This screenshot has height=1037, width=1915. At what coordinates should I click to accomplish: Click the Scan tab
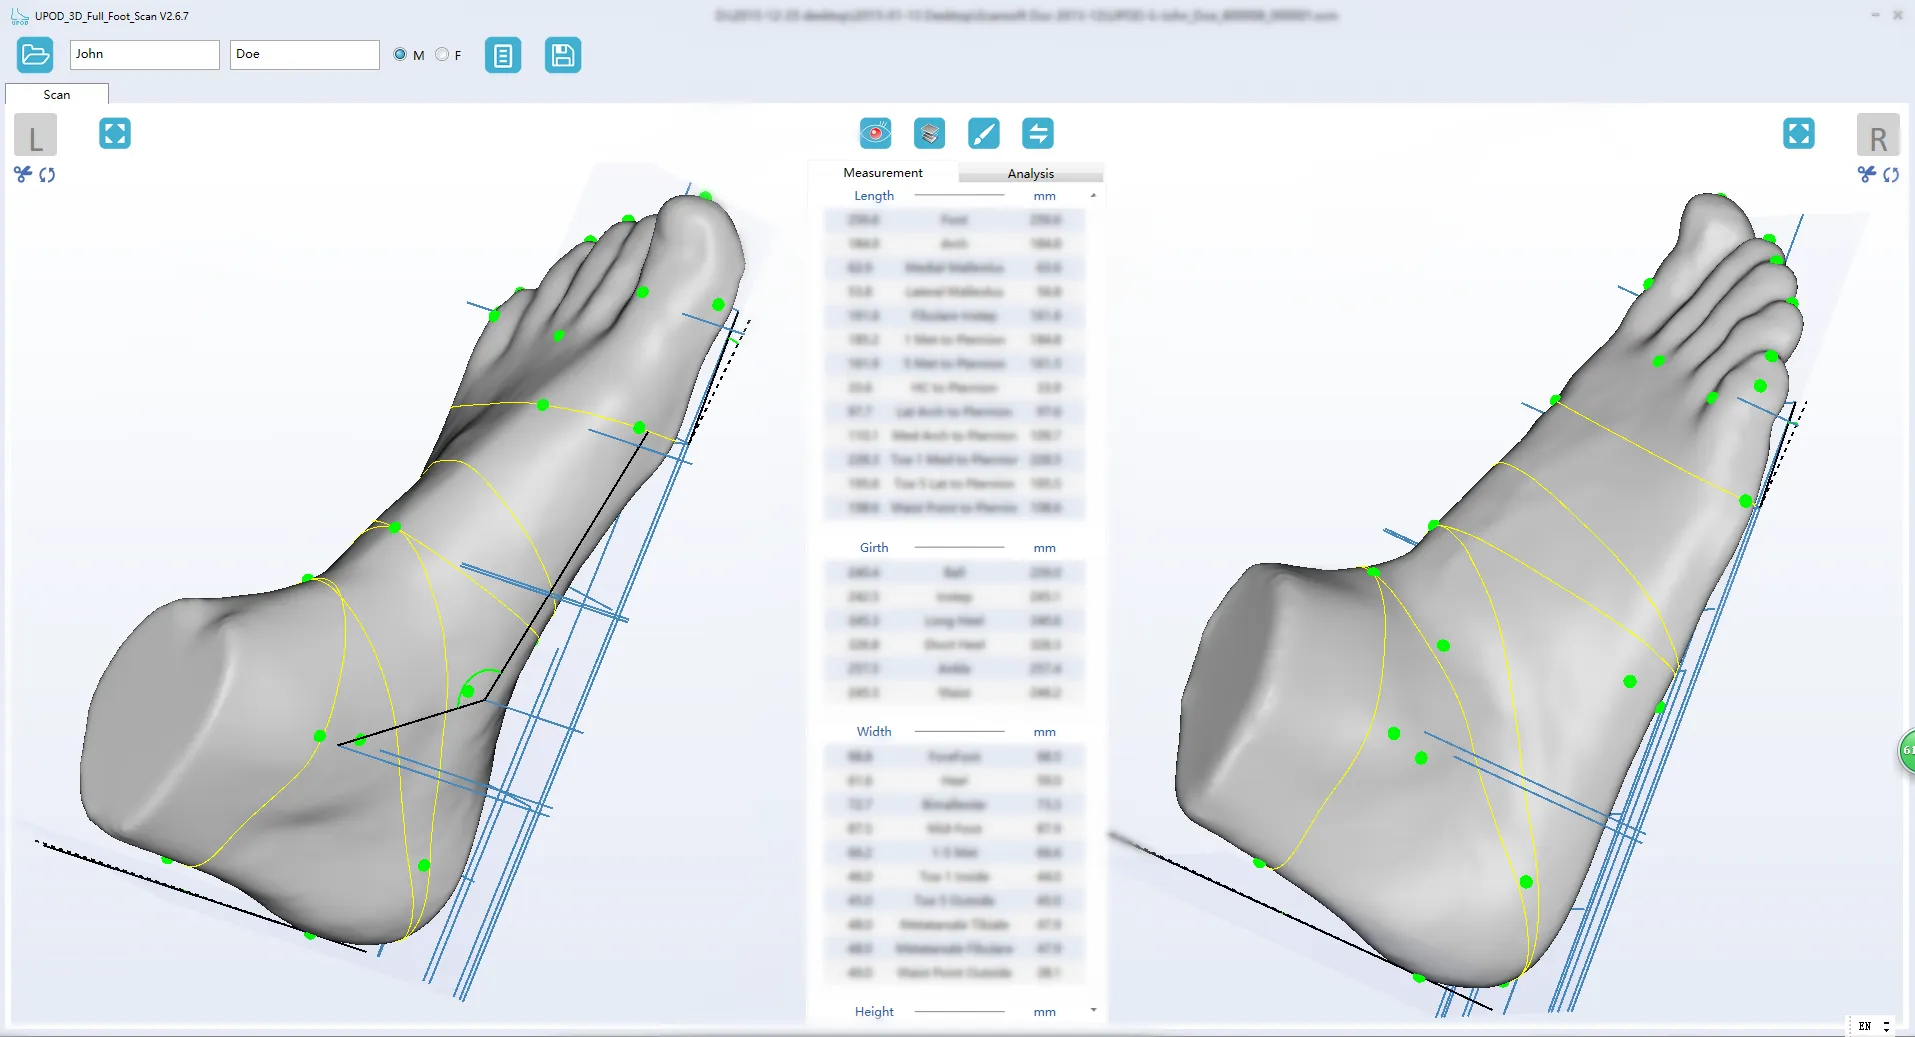coord(56,94)
